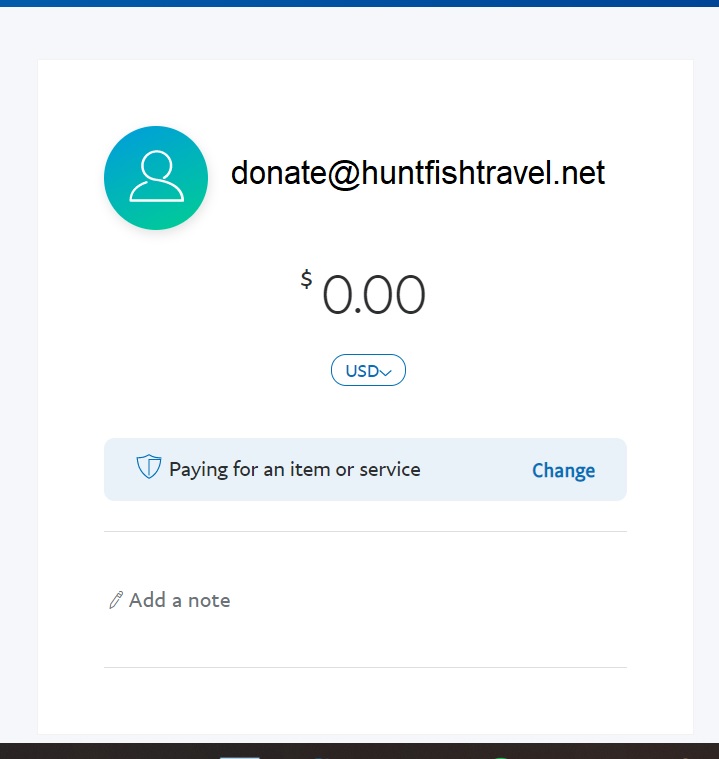Screen dimensions: 719x759
Task: Click the divider line above Add a note
Action: coord(365,531)
